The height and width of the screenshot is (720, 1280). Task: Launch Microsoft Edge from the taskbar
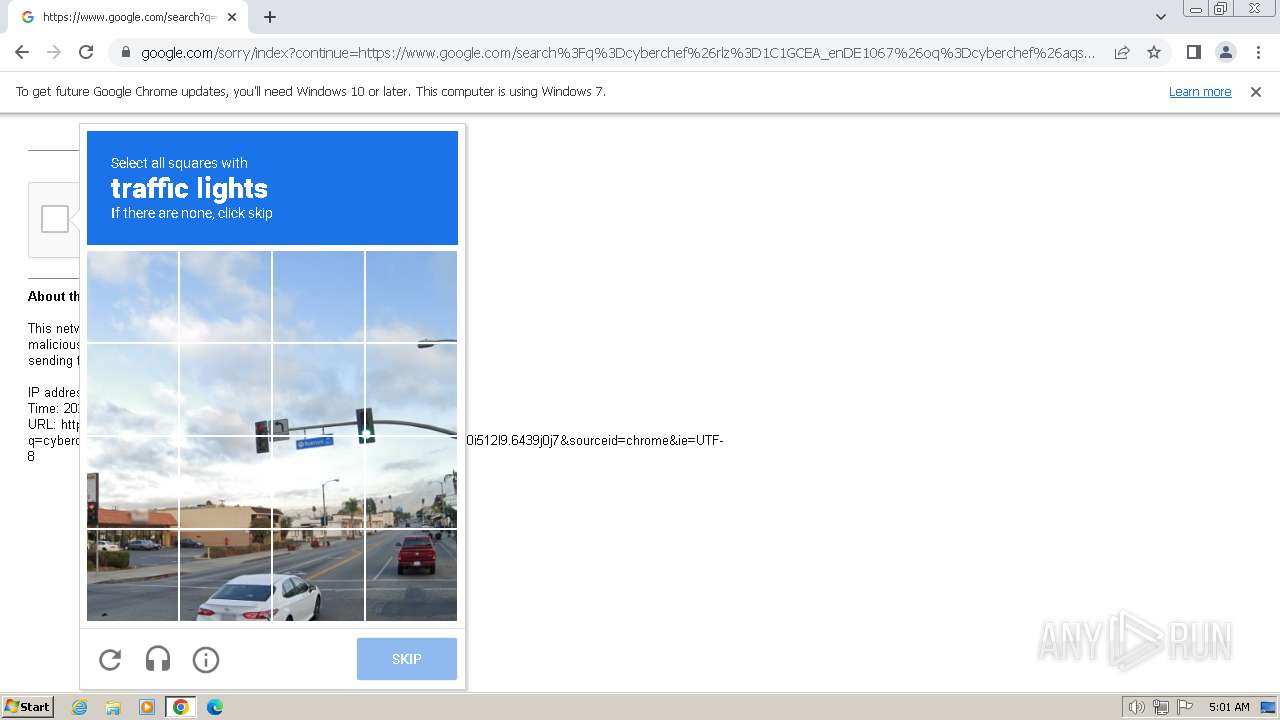[214, 707]
